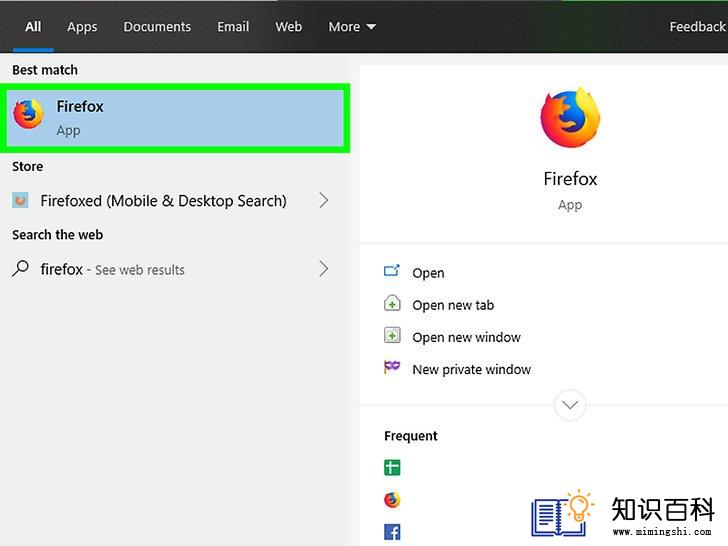Click the large Firefox logo in preview

point(570,118)
